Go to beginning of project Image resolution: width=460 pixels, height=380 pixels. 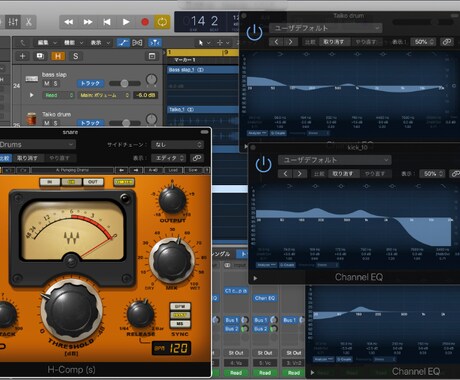point(107,22)
